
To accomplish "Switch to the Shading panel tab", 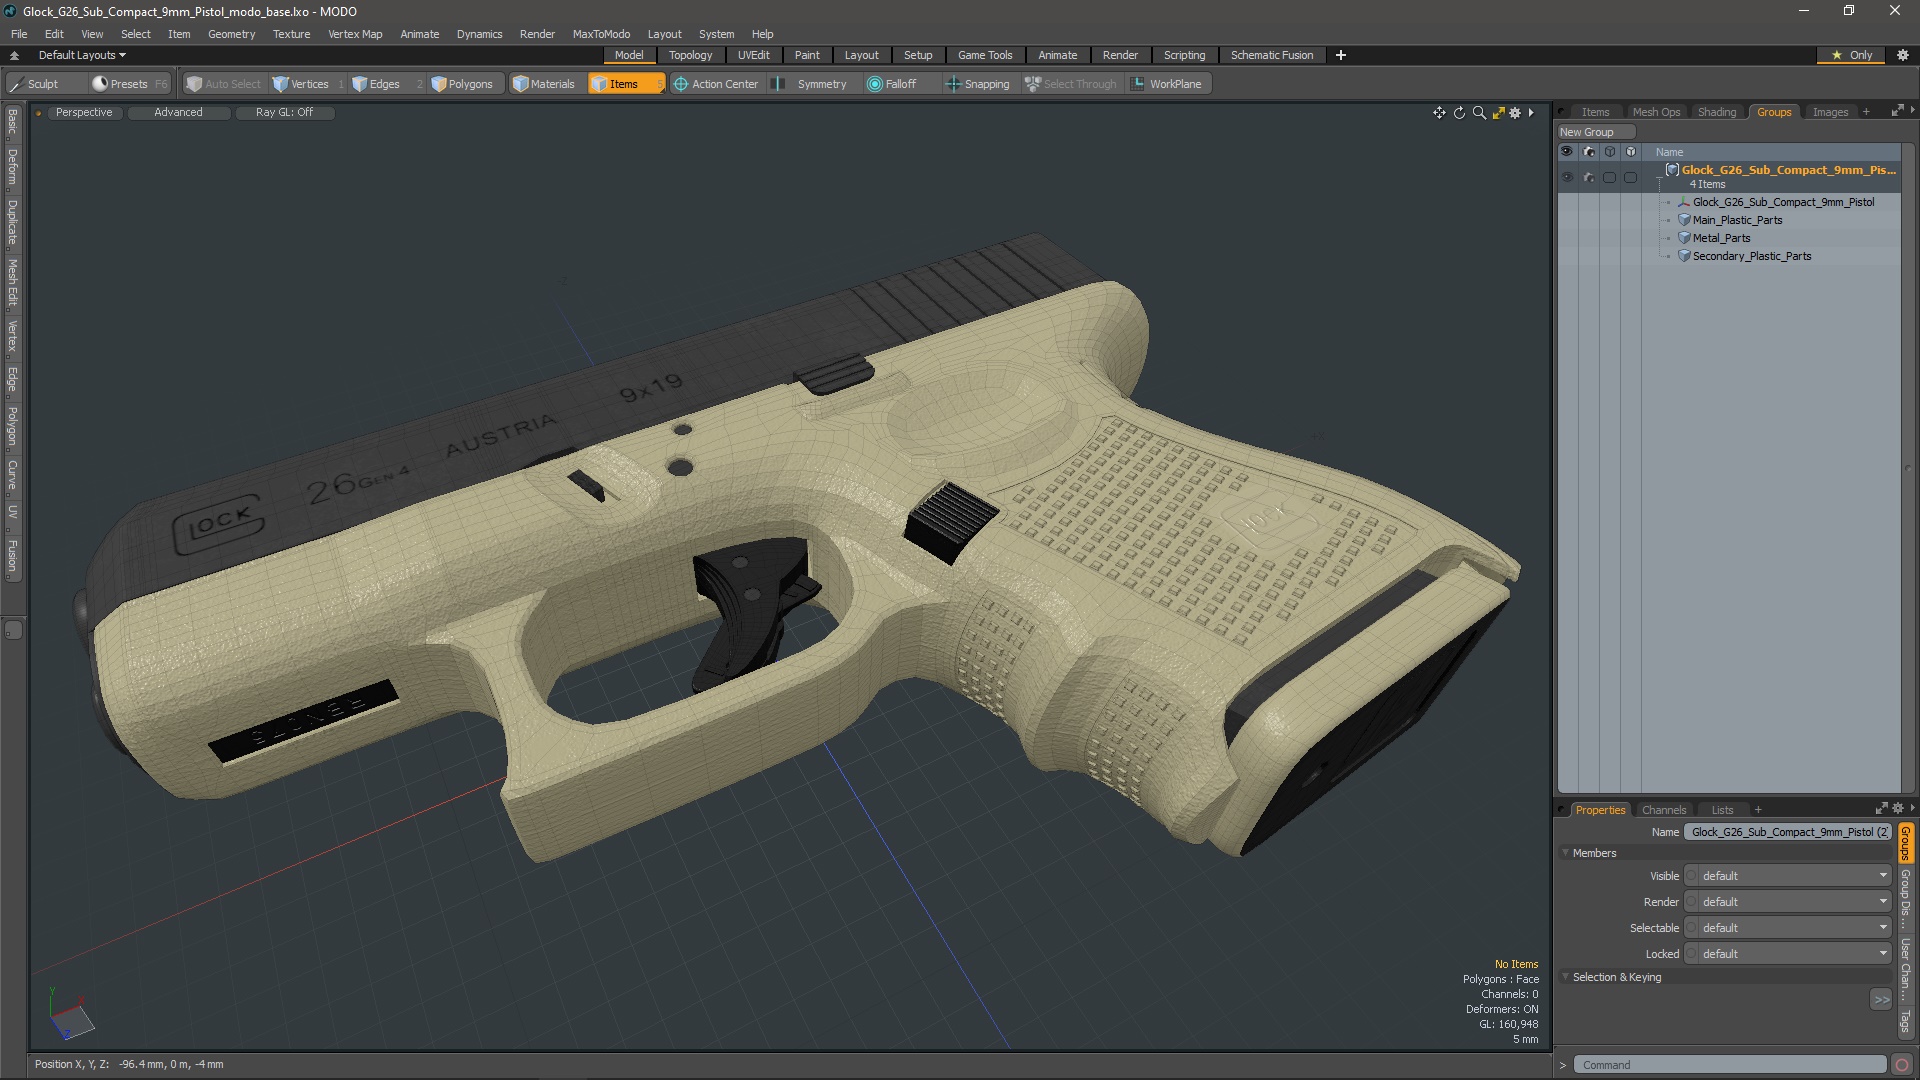I will coord(1716,112).
